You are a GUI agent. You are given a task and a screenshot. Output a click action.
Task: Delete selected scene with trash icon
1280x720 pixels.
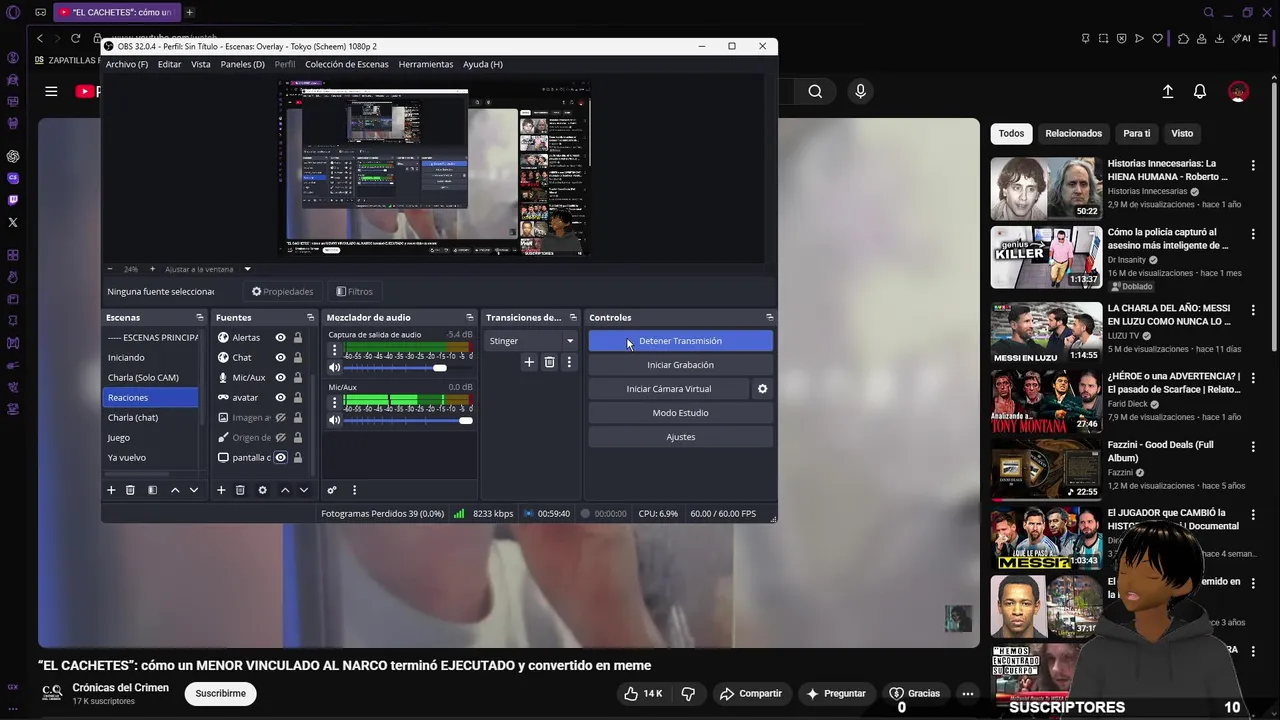130,490
